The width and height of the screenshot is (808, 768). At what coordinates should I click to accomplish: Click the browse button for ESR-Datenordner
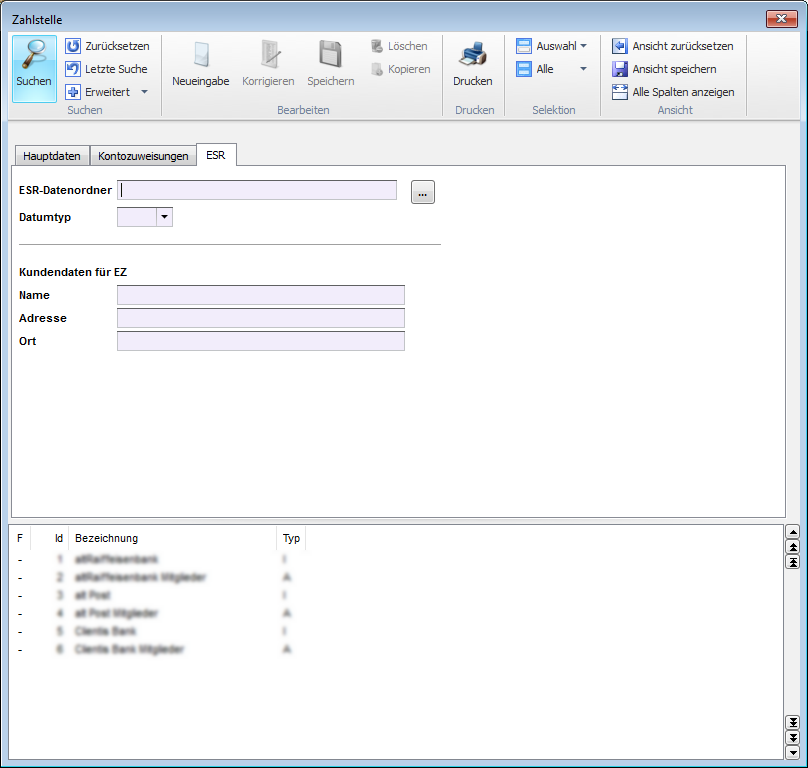(423, 192)
